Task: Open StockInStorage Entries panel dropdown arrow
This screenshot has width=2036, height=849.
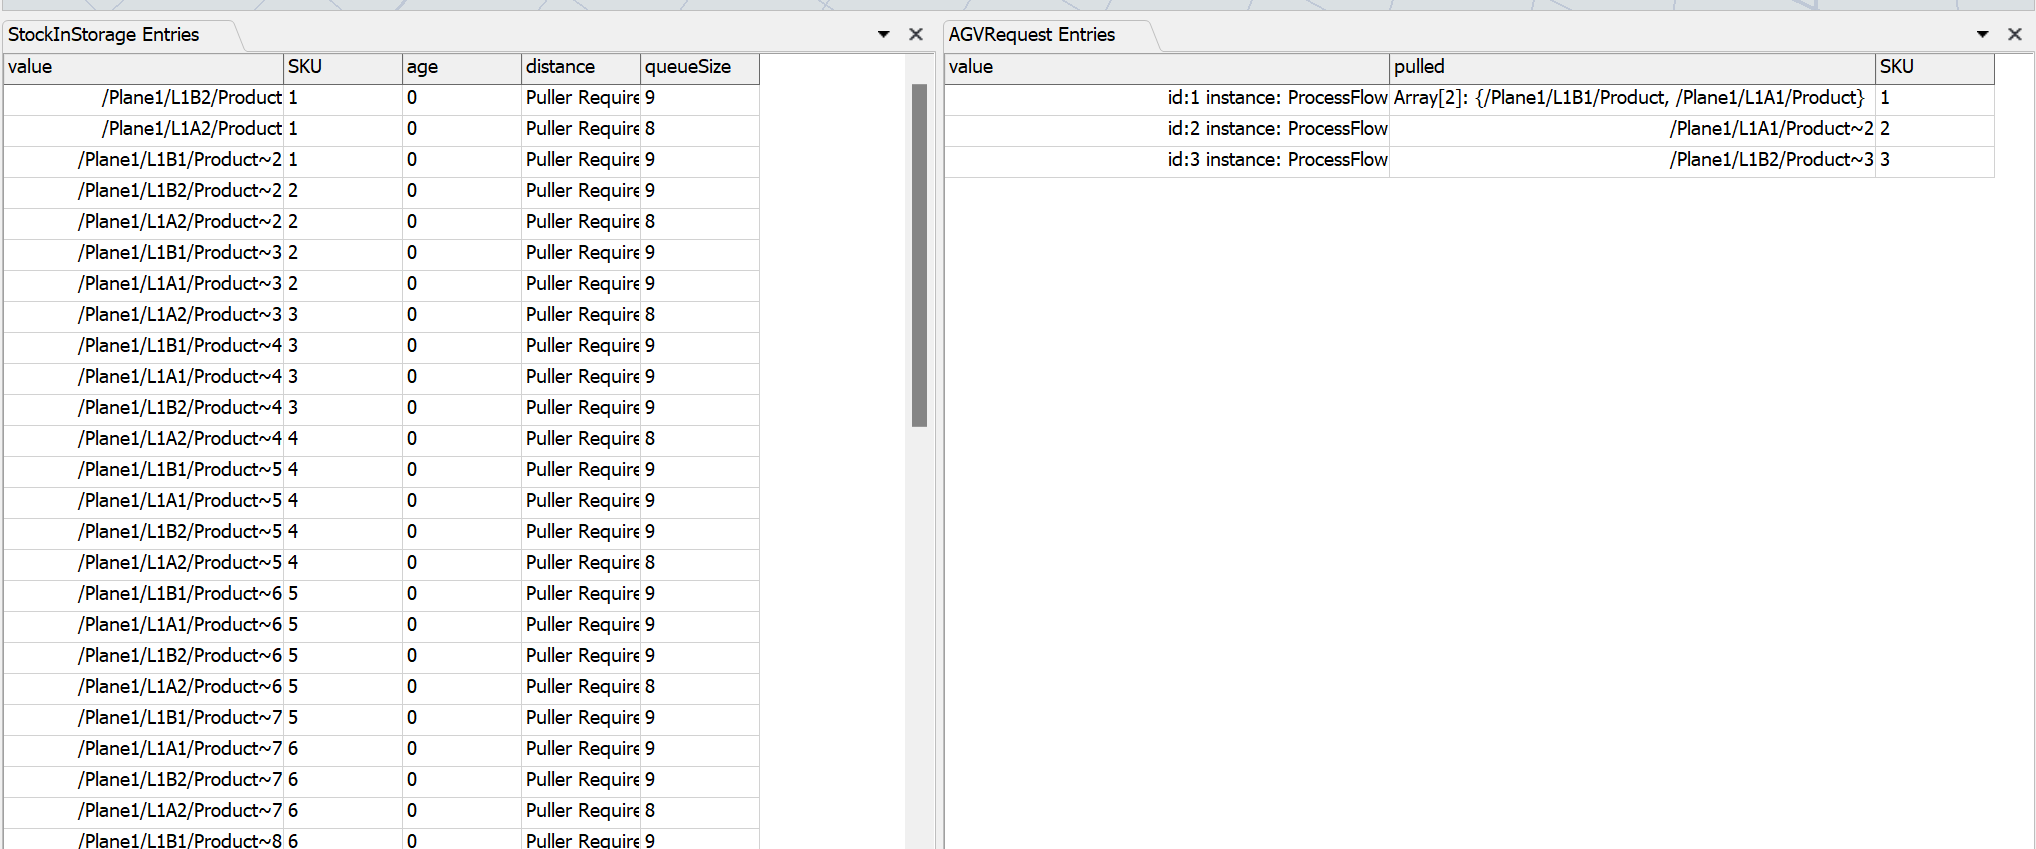Action: 883,34
